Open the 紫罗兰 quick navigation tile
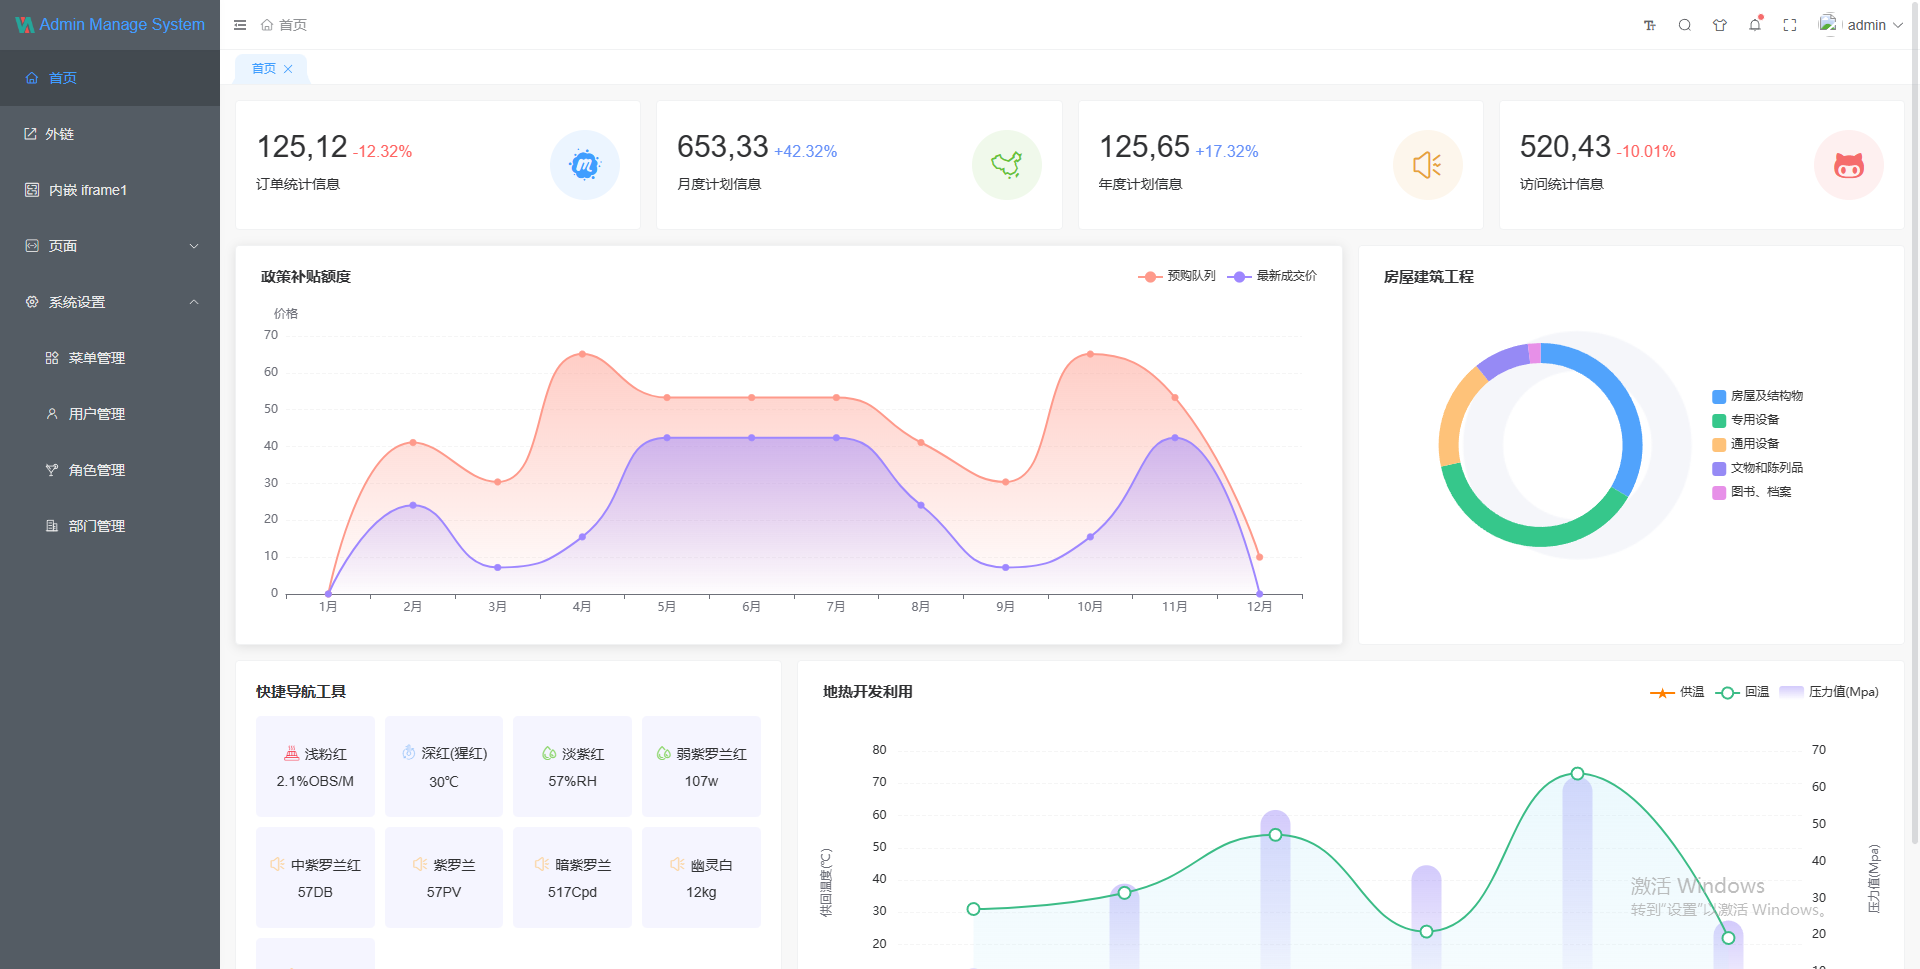Viewport: 1920px width, 969px height. pos(444,878)
